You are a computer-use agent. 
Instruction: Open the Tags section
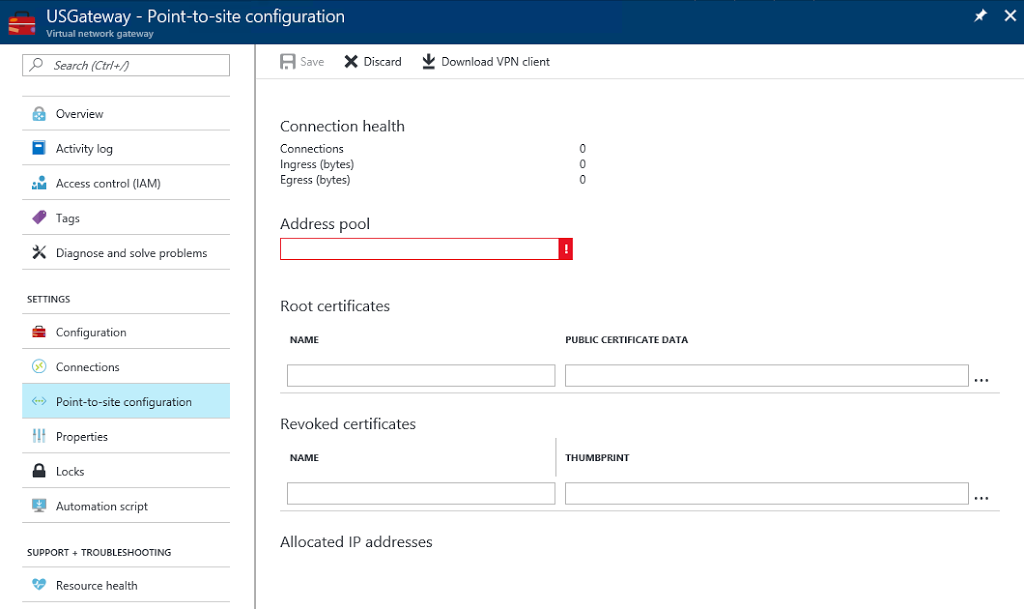(x=126, y=218)
